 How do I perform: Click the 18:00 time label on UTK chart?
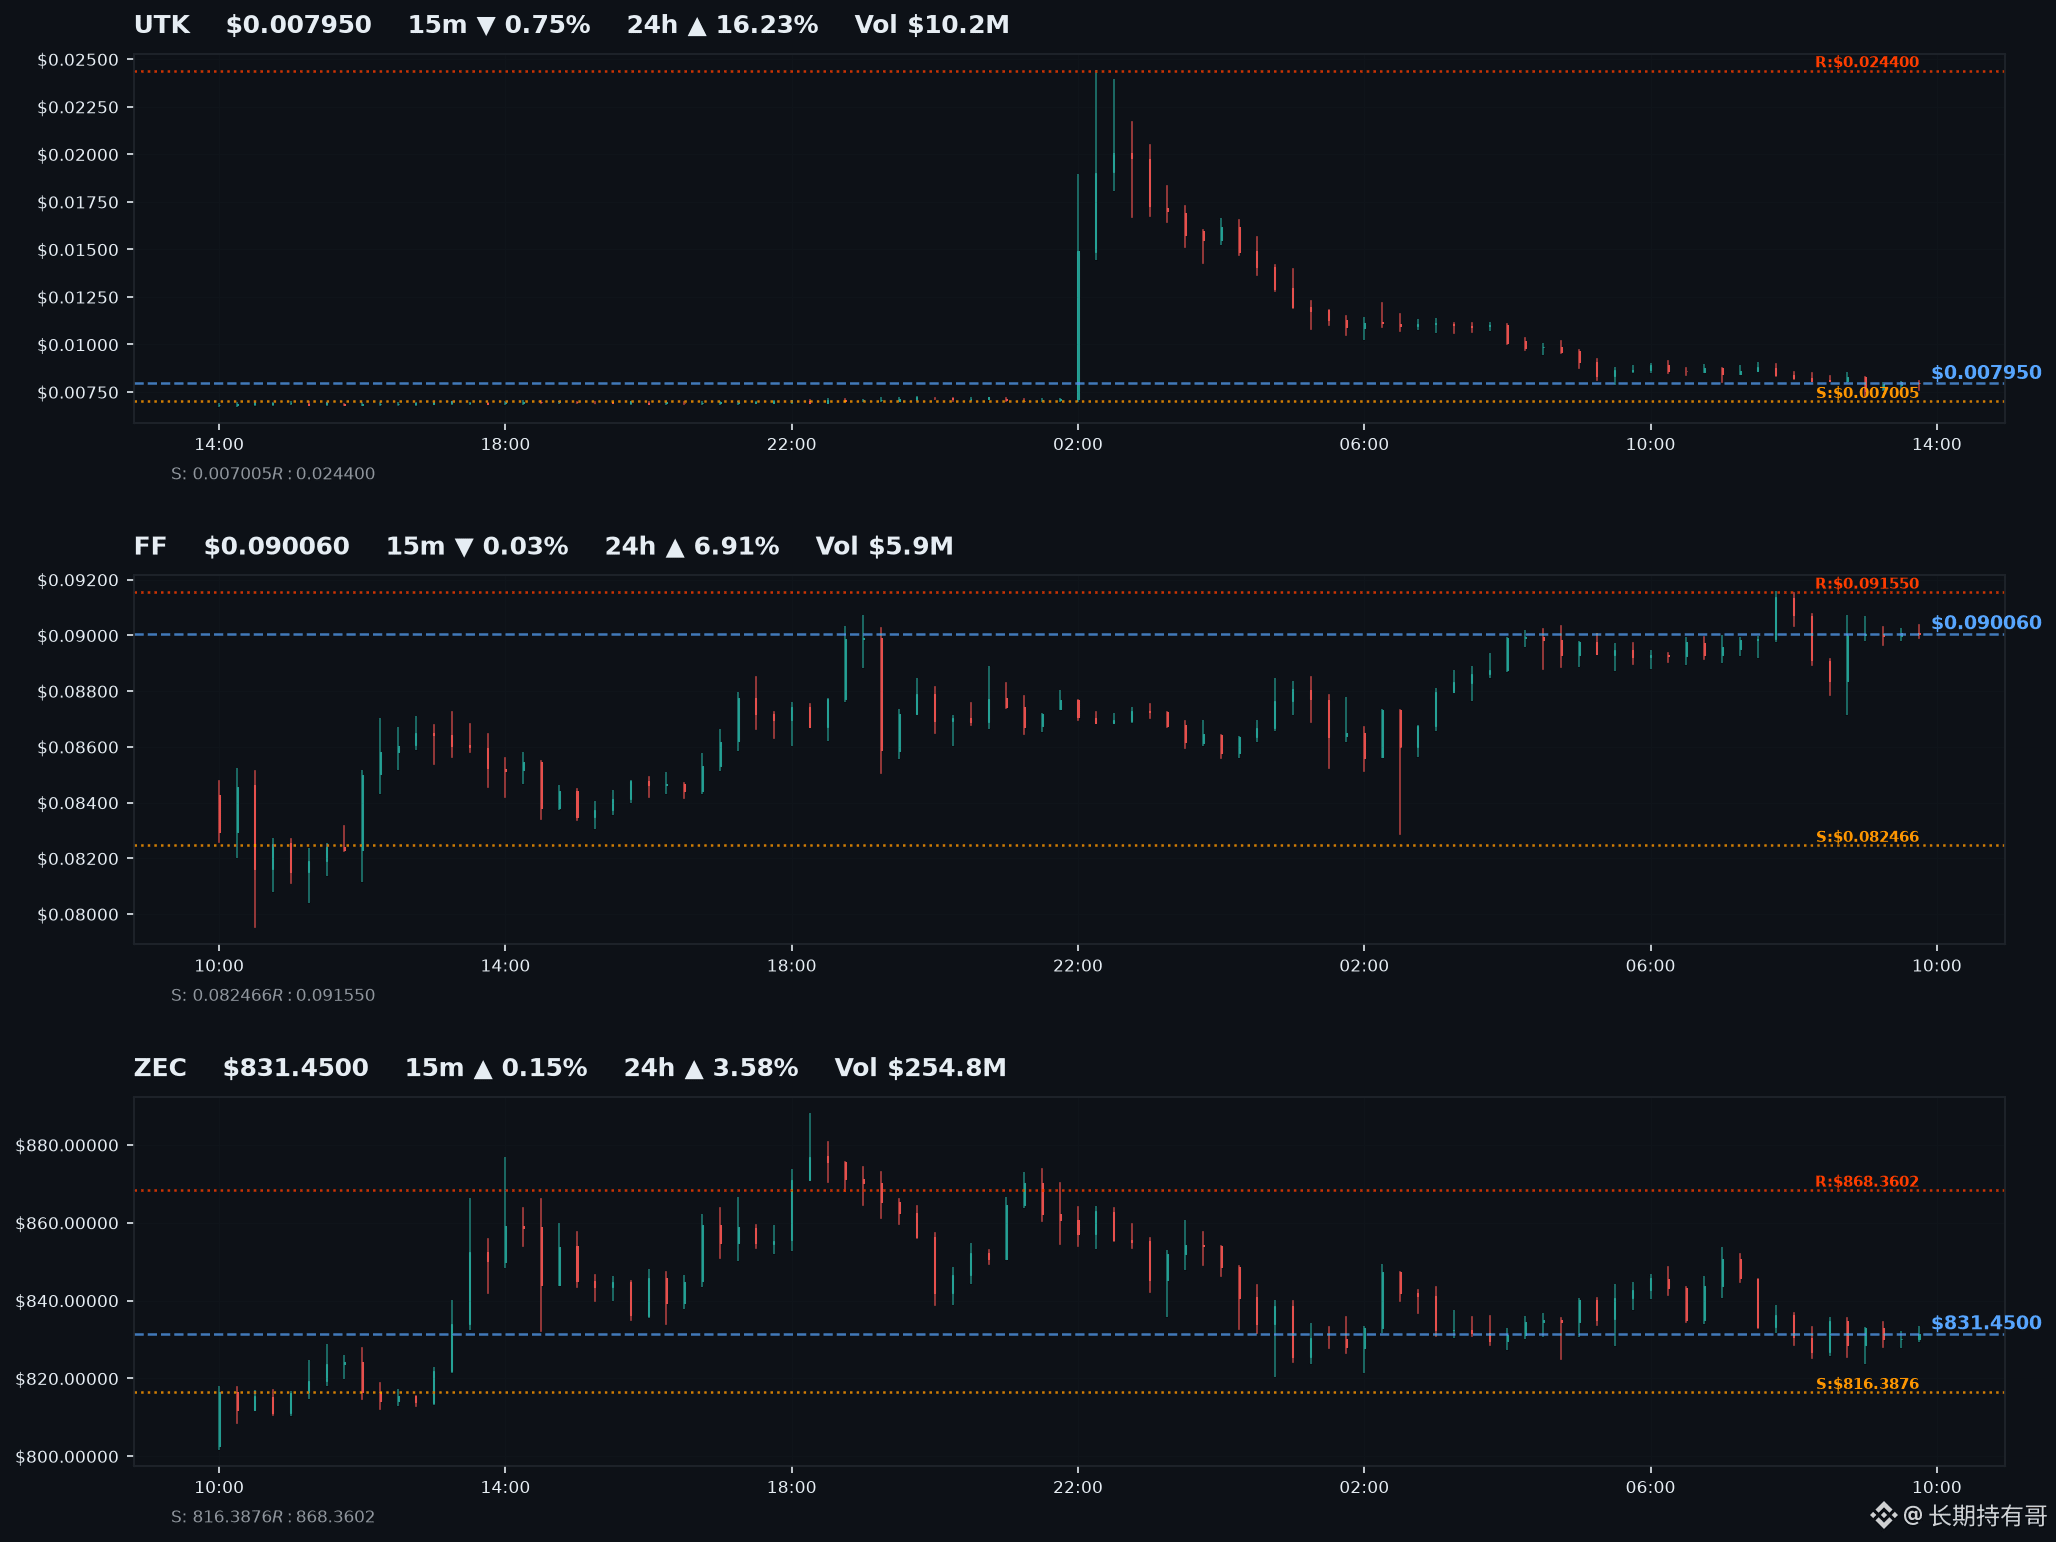[505, 445]
